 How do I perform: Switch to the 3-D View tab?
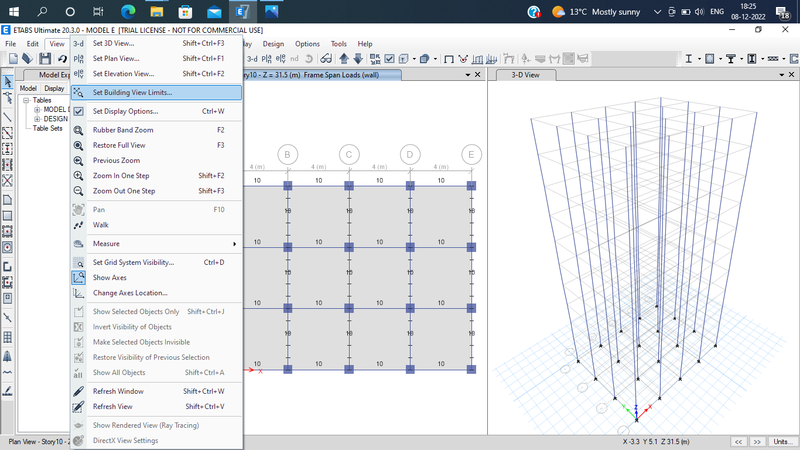coord(525,75)
